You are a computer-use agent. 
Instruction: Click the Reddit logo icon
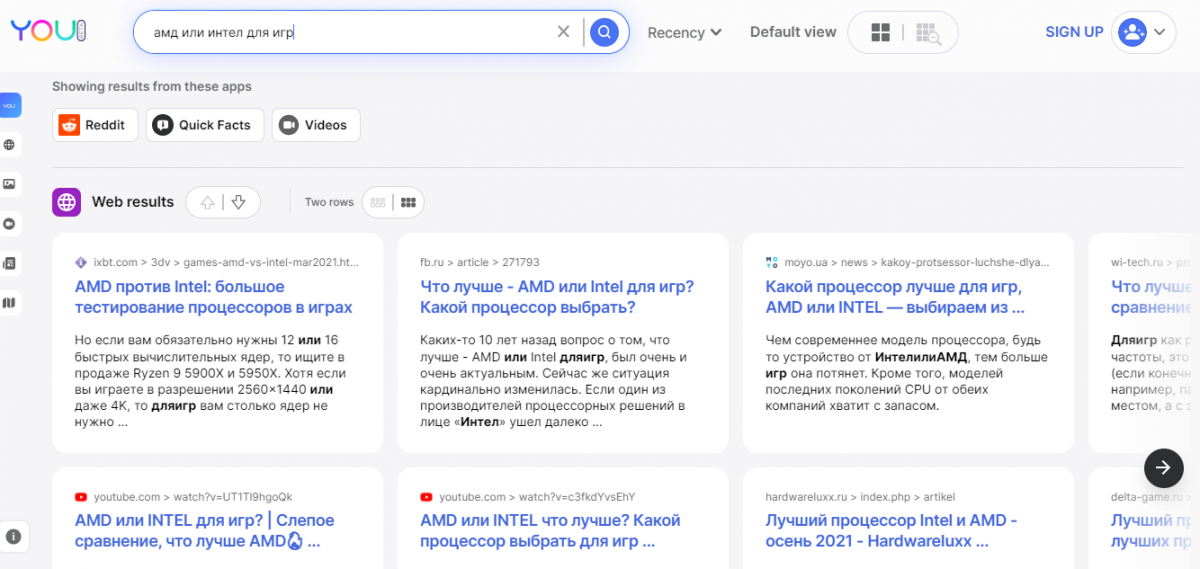pos(69,125)
